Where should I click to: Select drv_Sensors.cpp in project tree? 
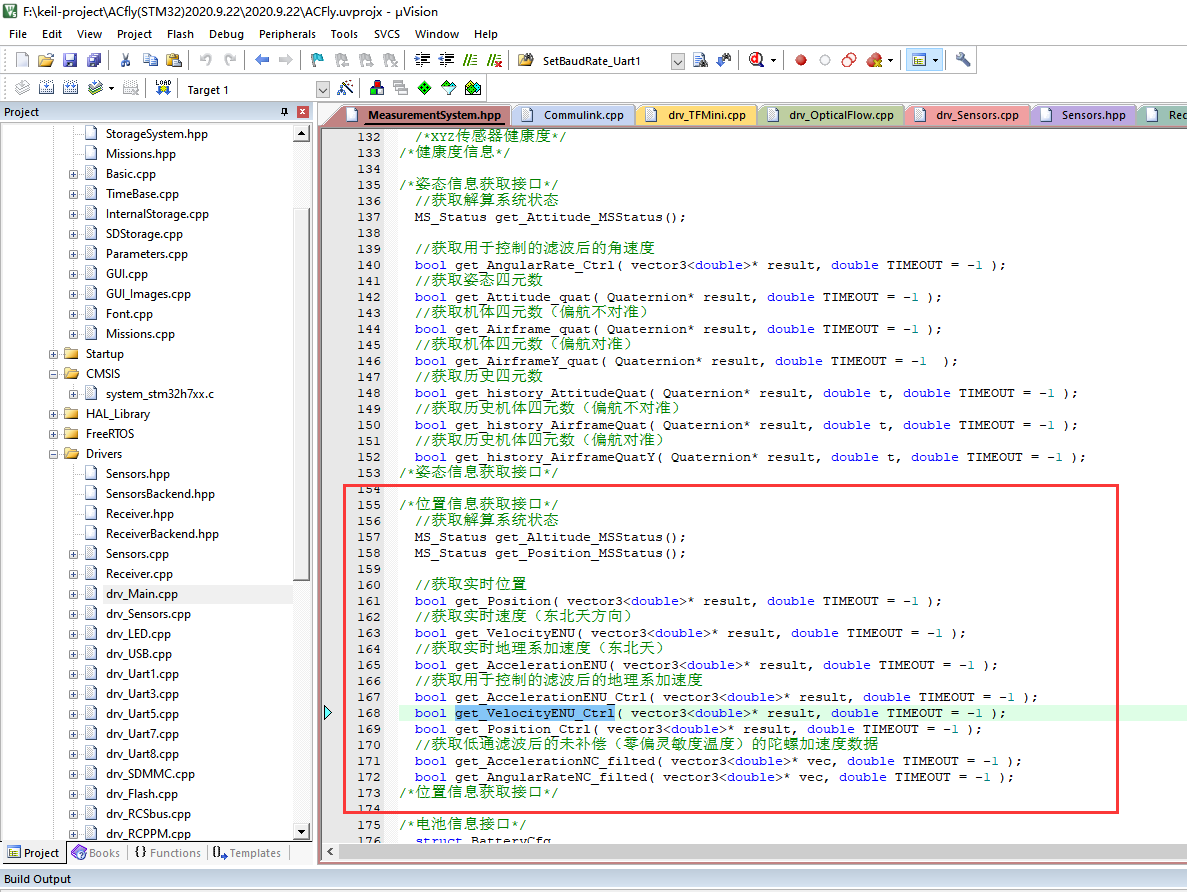pyautogui.click(x=148, y=614)
